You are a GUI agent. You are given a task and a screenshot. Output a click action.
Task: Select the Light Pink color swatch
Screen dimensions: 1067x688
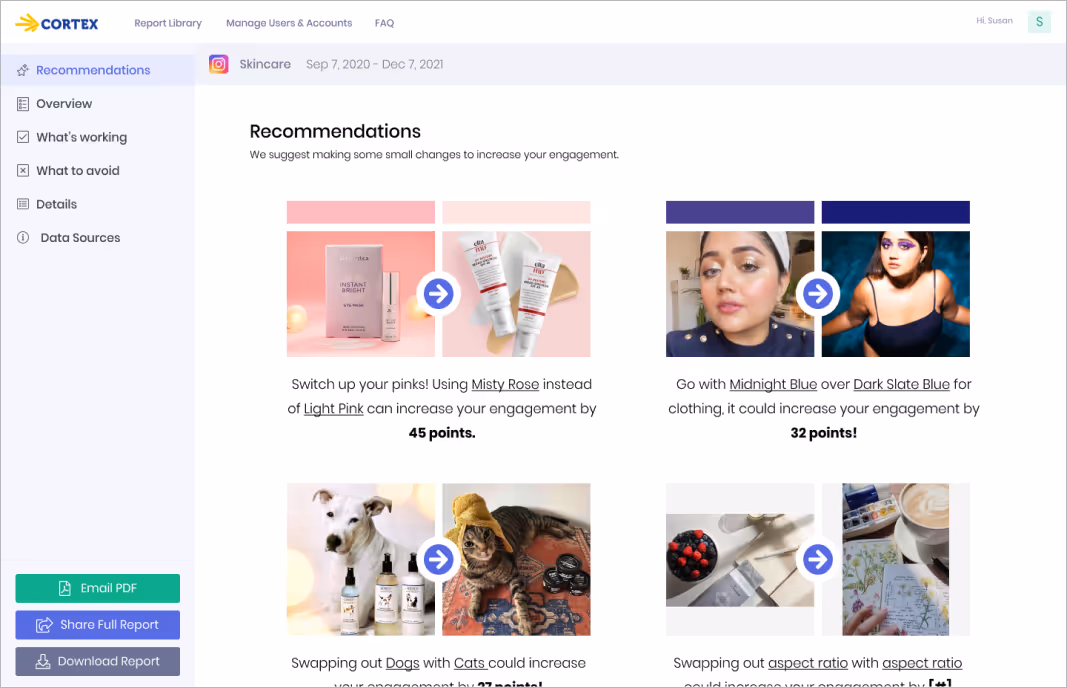click(x=361, y=212)
